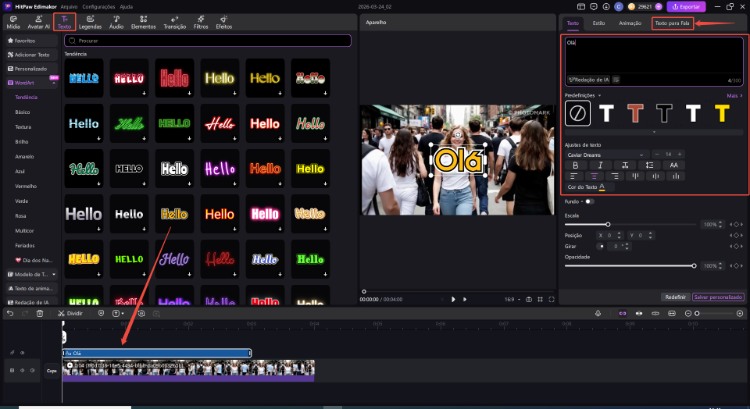This screenshot has height=409, width=750.
Task: Switch to the Estilo tab
Action: pyautogui.click(x=598, y=23)
